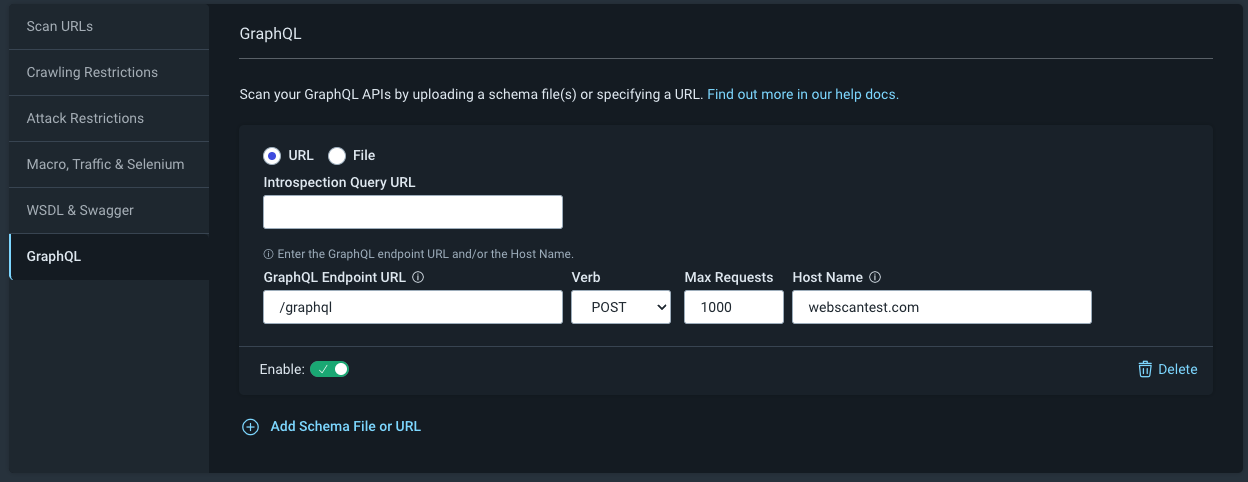Viewport: 1248px width, 482px height.
Task: Click the trash can Delete icon
Action: [x=1145, y=369]
